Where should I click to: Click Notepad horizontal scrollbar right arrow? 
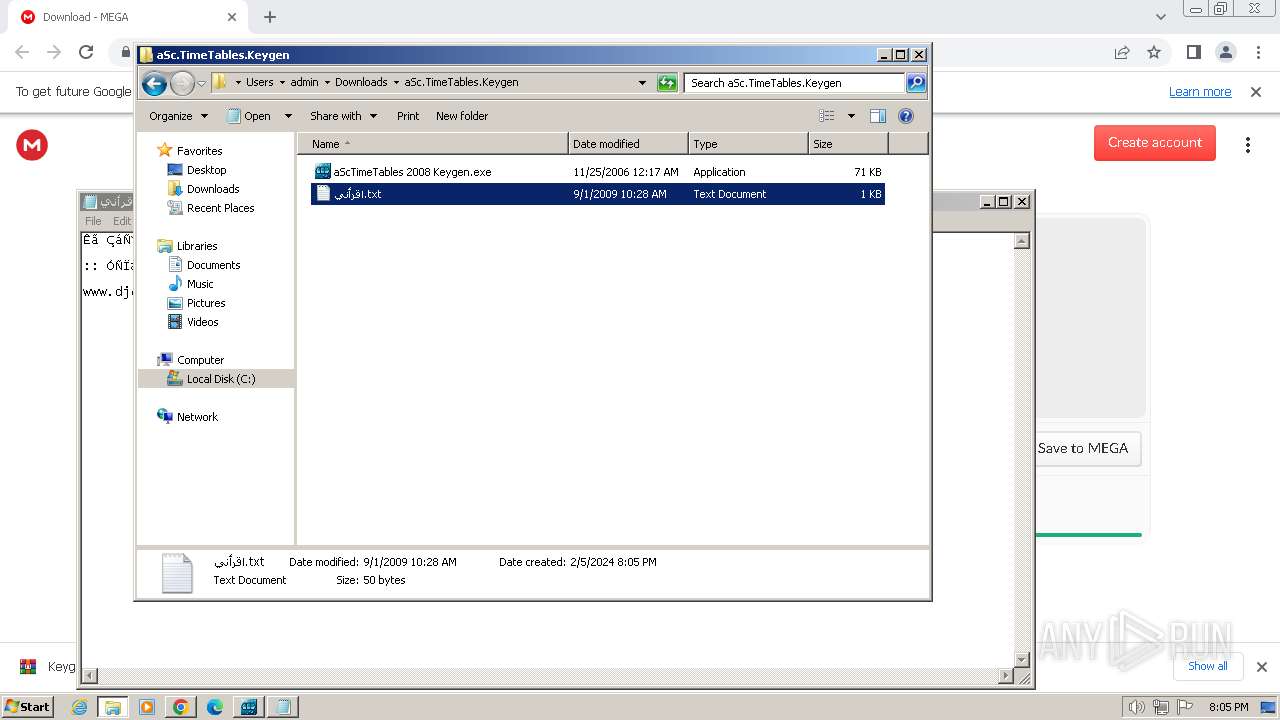point(1006,677)
